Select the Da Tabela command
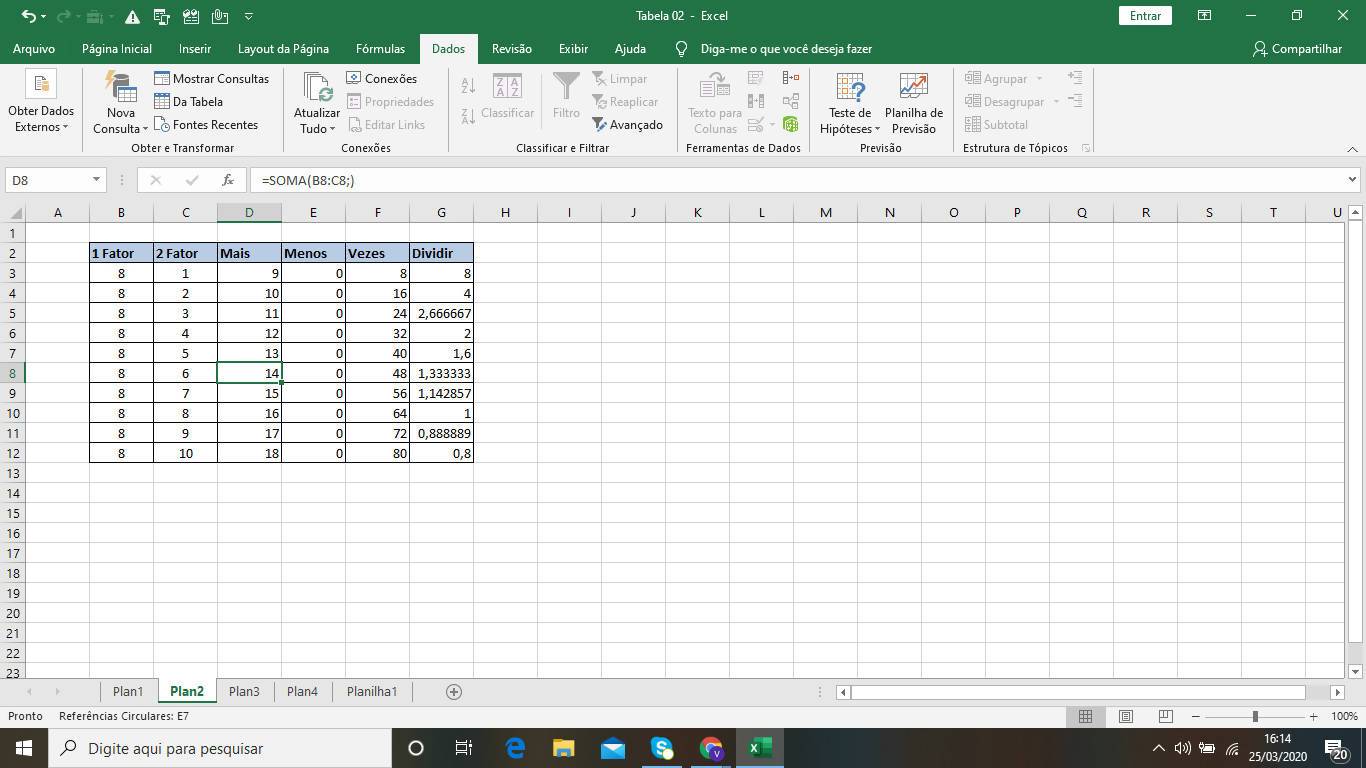The width and height of the screenshot is (1366, 768). click(x=188, y=101)
